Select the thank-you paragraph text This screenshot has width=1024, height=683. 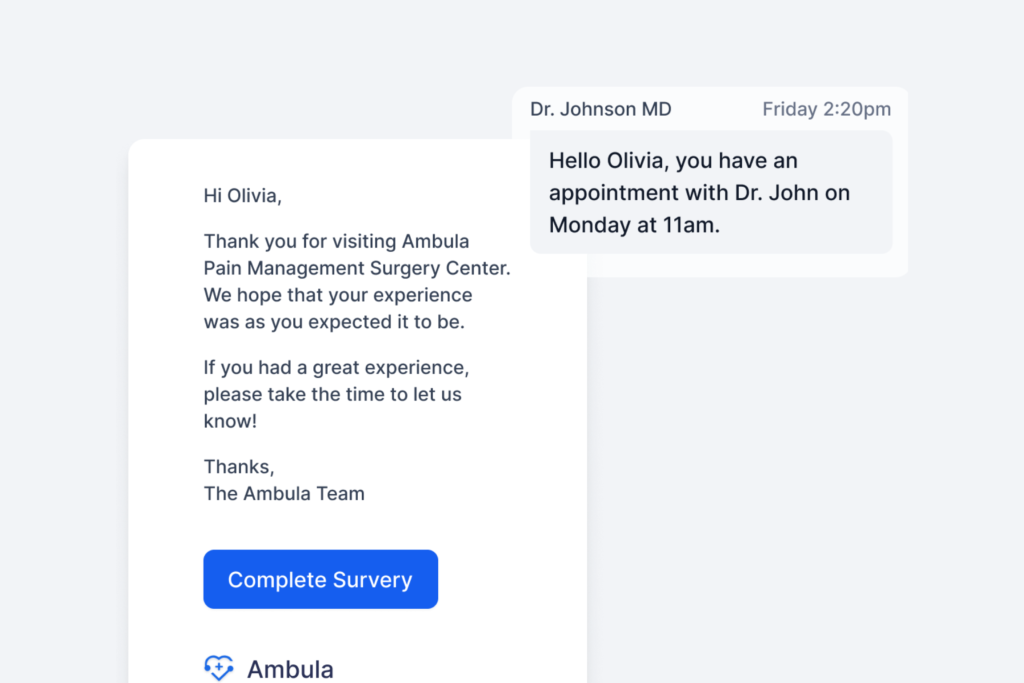(x=356, y=281)
